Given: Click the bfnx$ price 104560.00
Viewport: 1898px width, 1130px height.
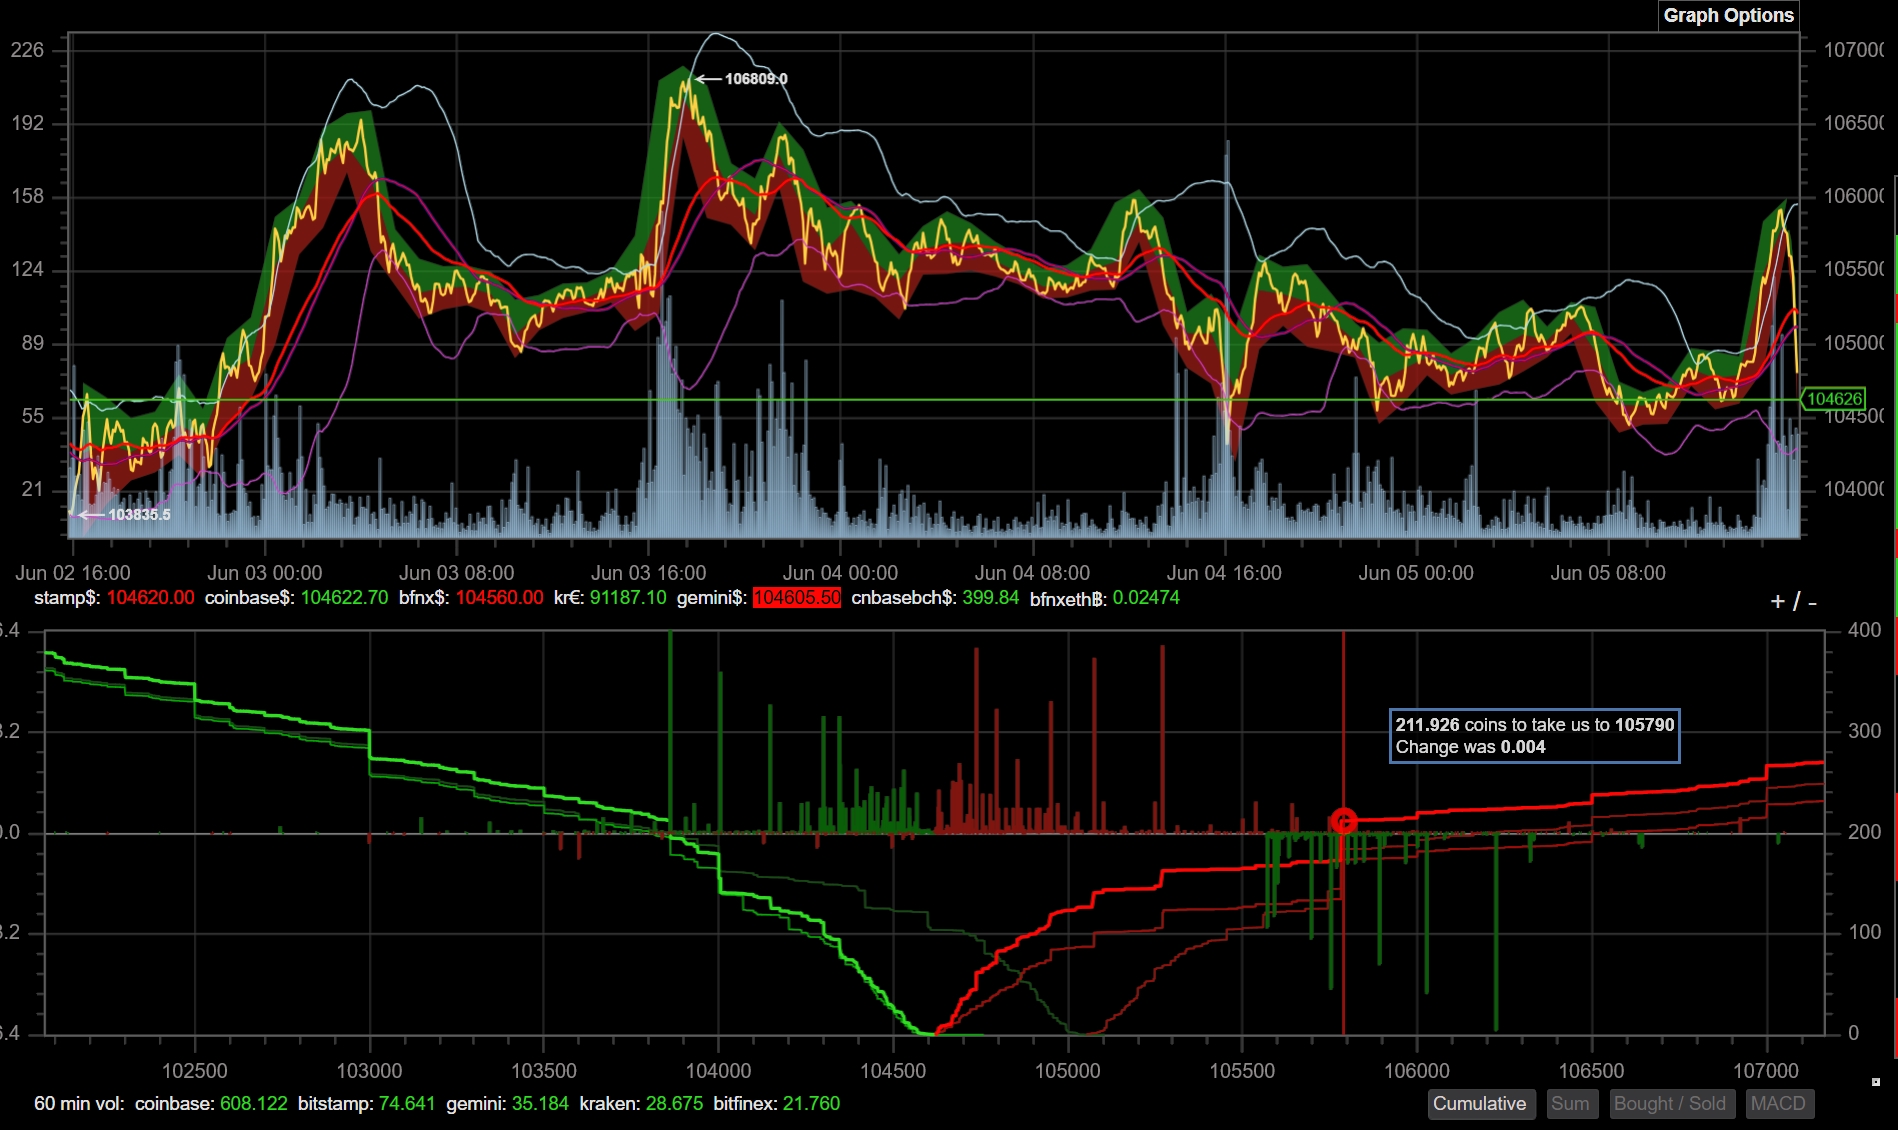Looking at the screenshot, I should 499,598.
